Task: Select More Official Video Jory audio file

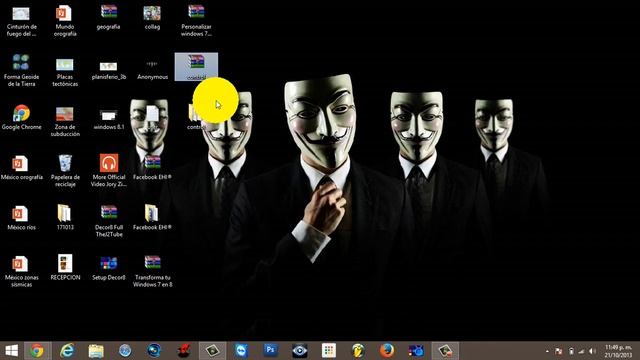Action: pos(109,171)
